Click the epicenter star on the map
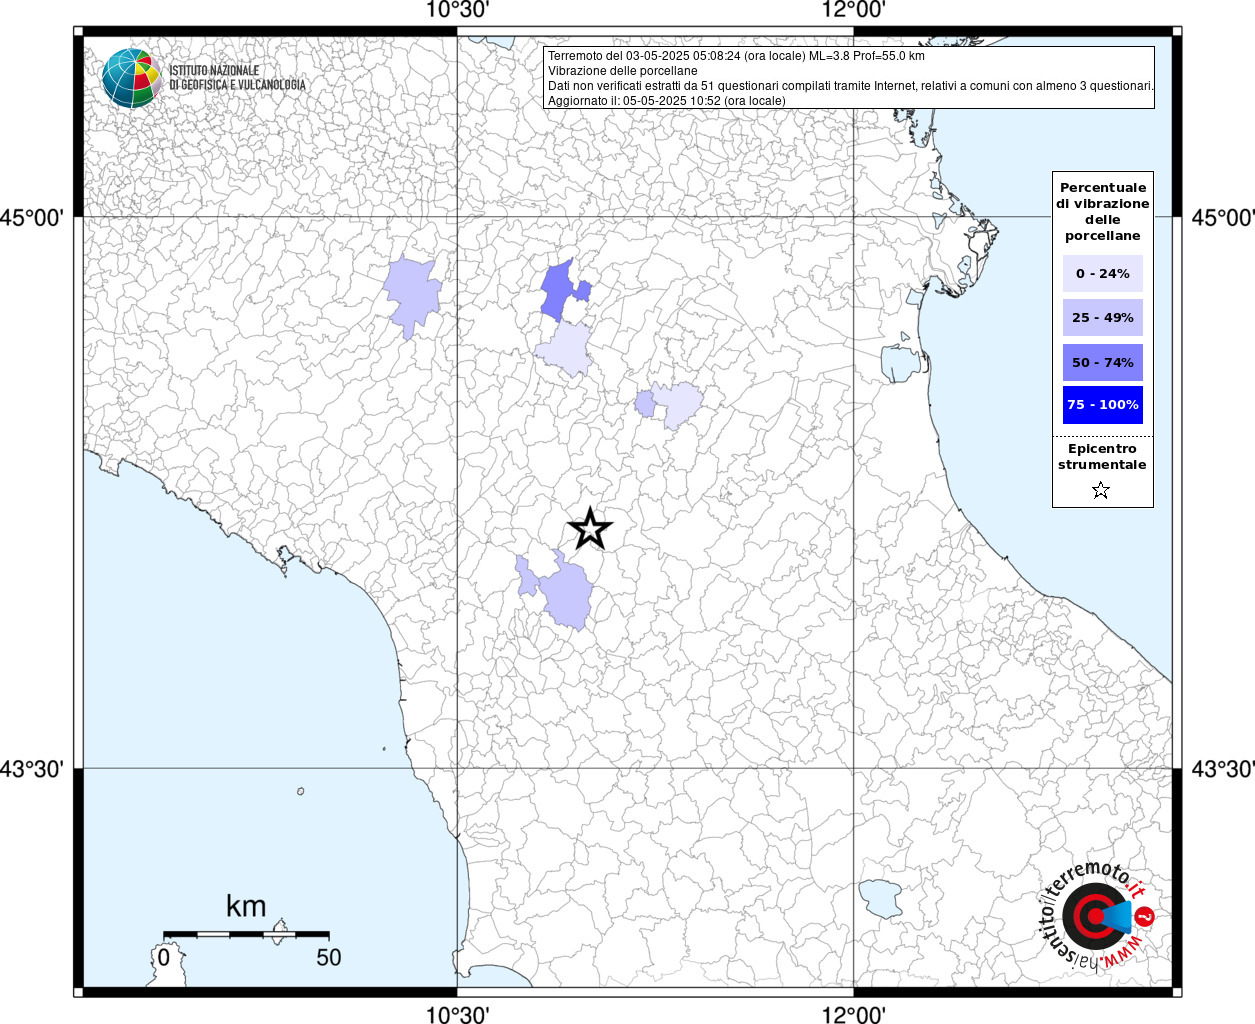 [x=590, y=528]
